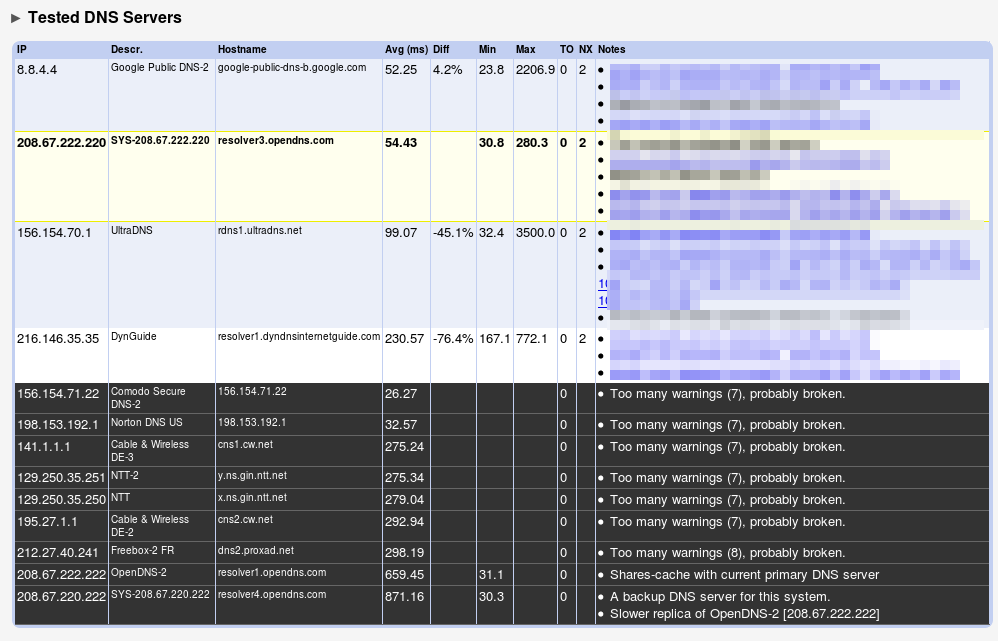Select resolver3.opendns.com hostname cell
Screen dimensions: 998x641
276,141
